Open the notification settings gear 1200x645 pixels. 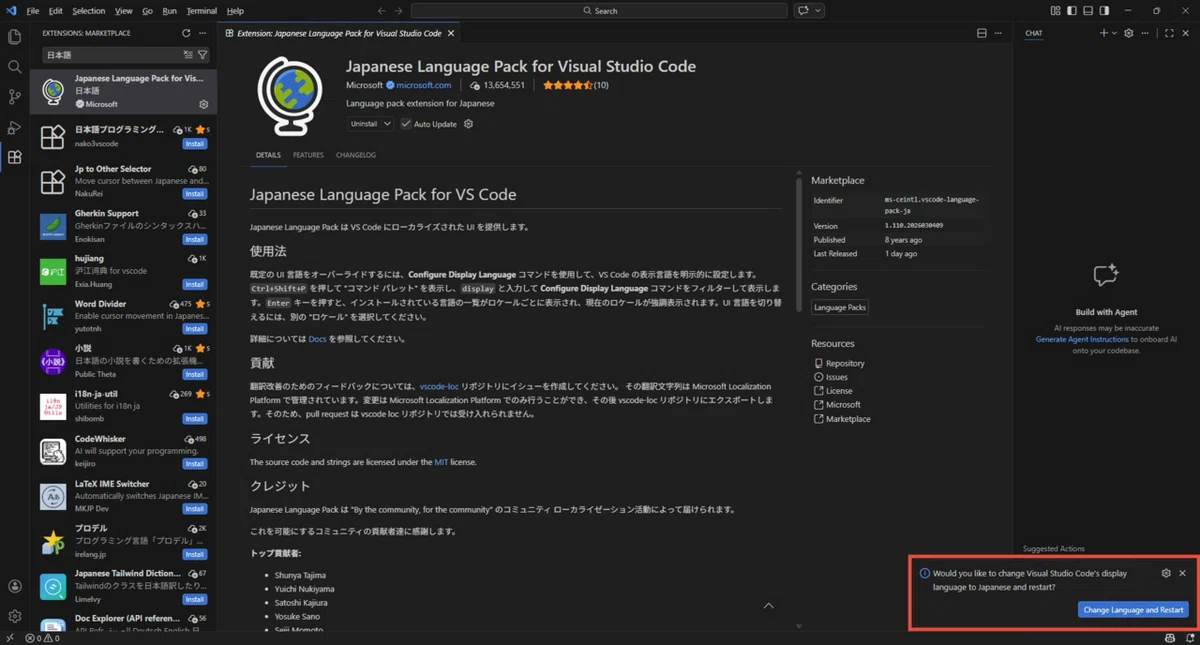coord(1166,573)
